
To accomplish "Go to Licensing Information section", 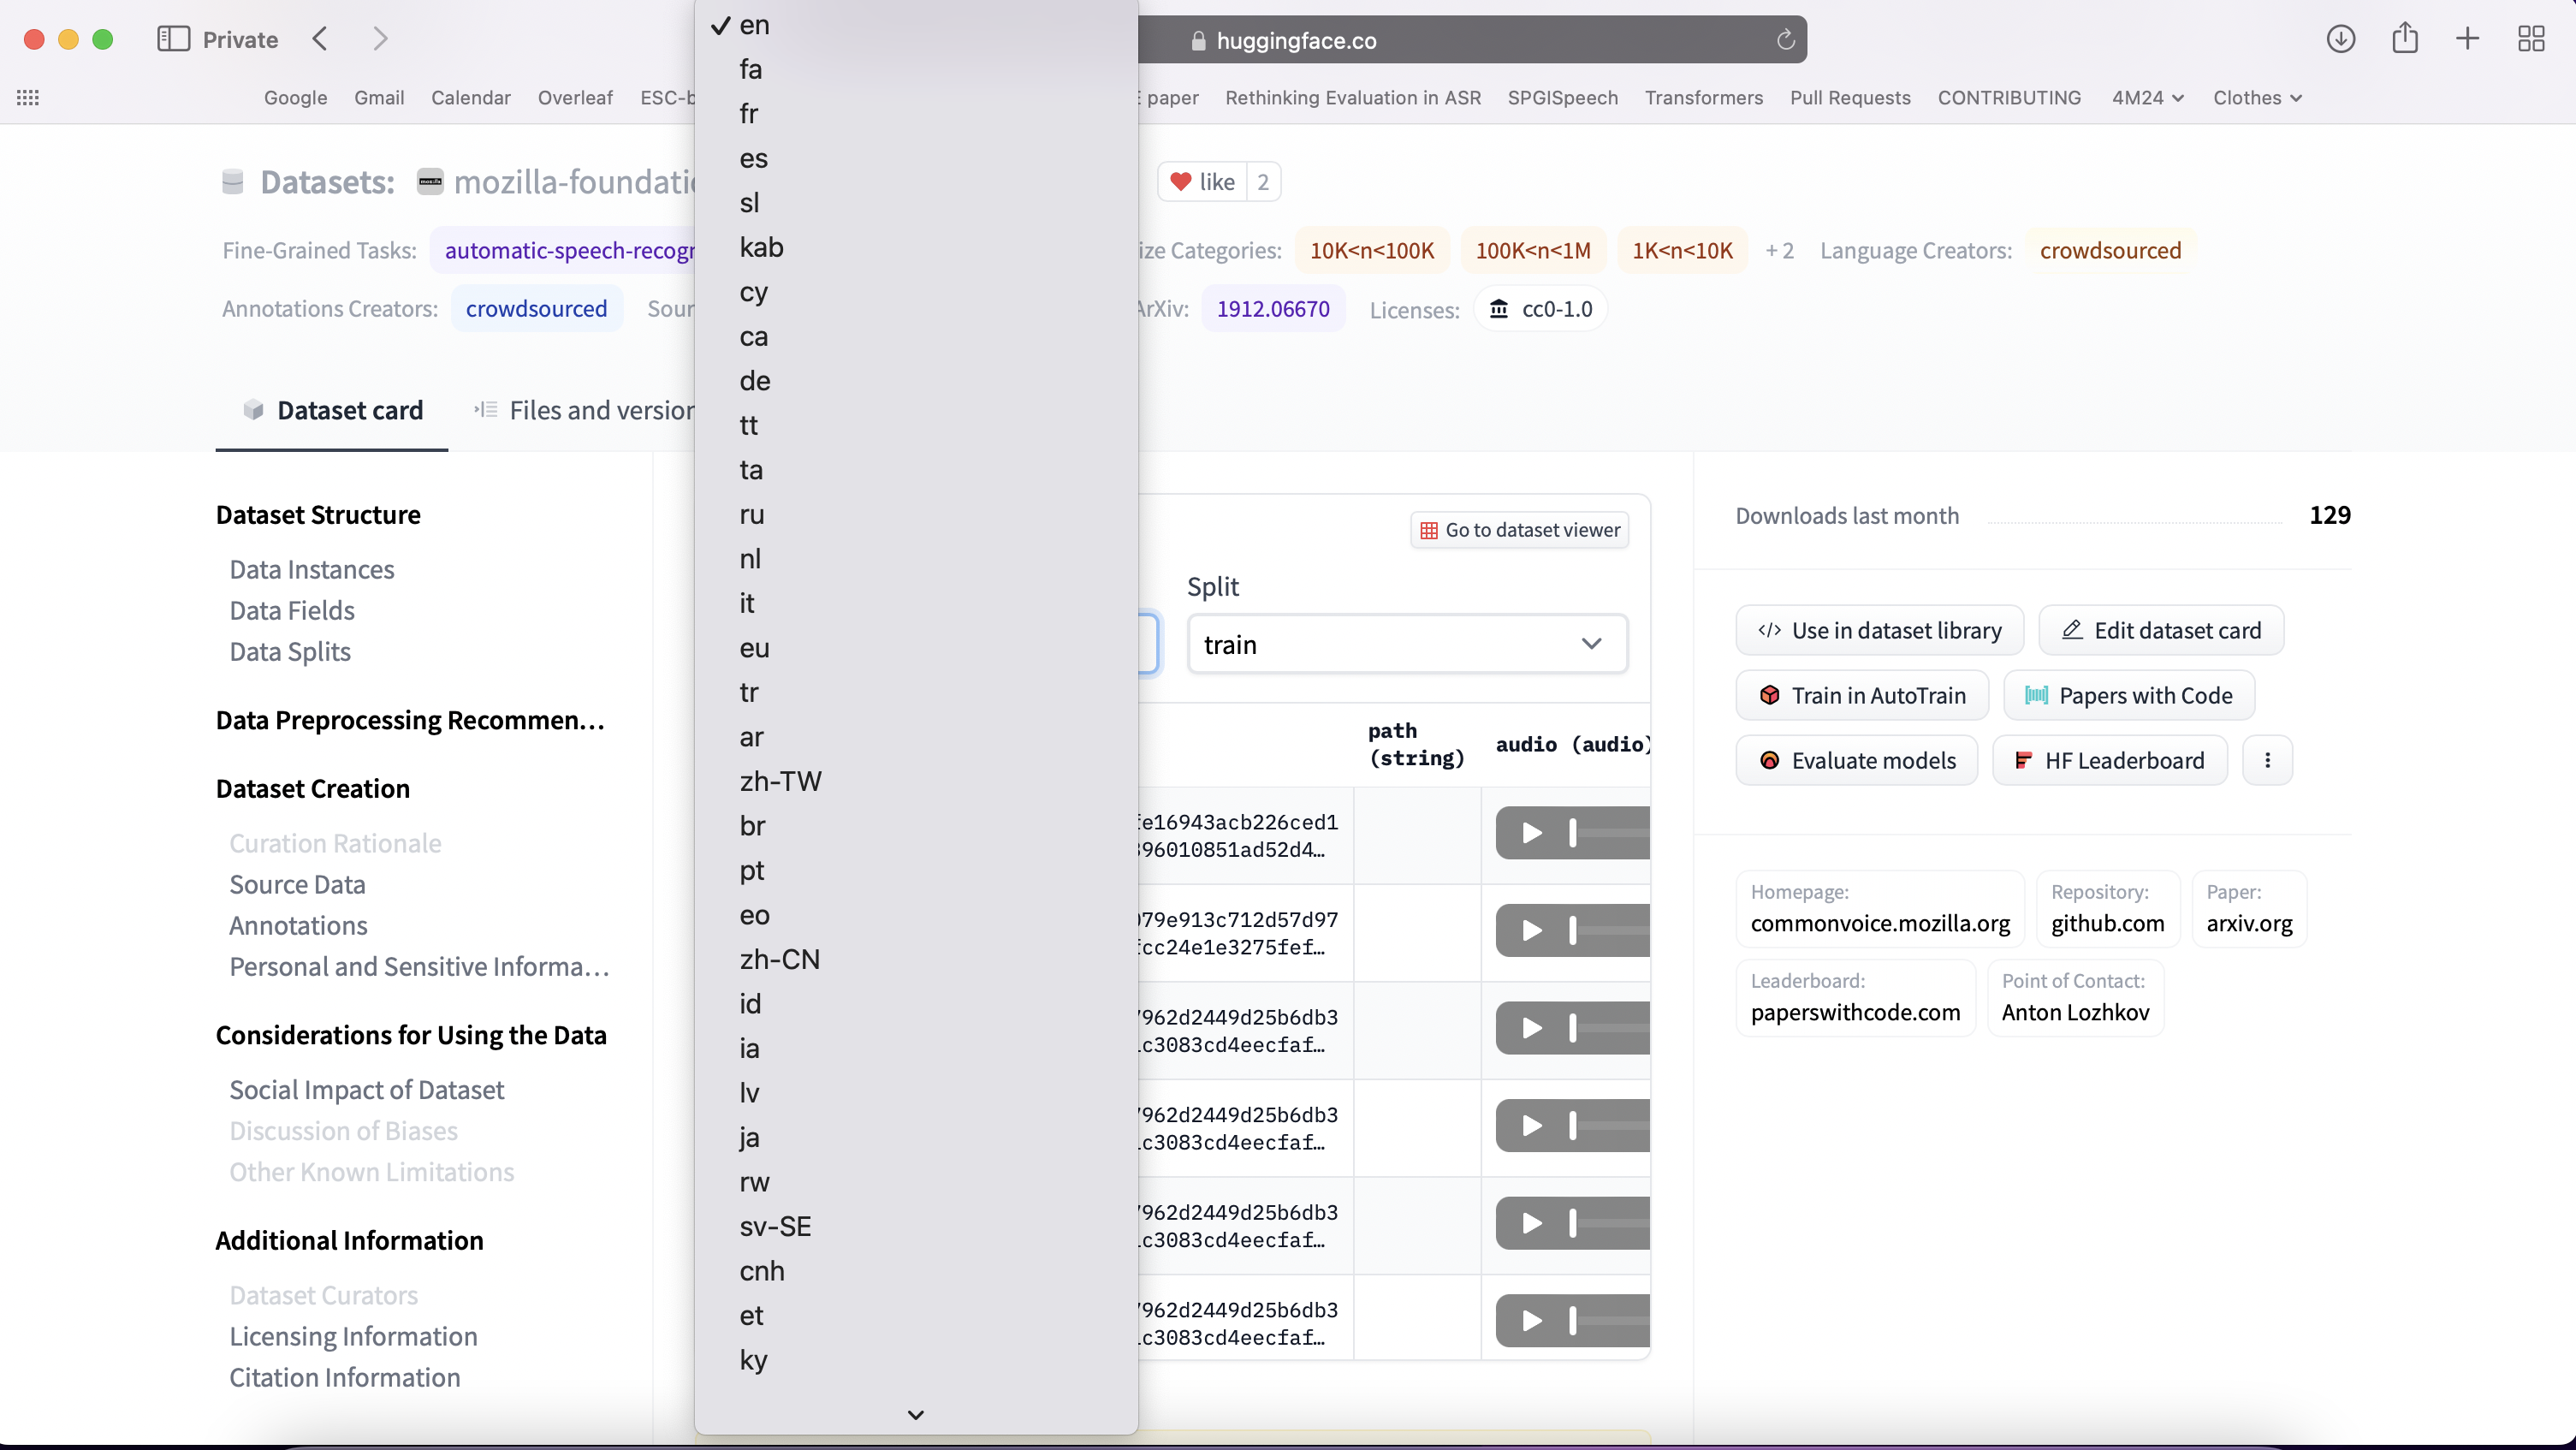I will click(x=353, y=1336).
